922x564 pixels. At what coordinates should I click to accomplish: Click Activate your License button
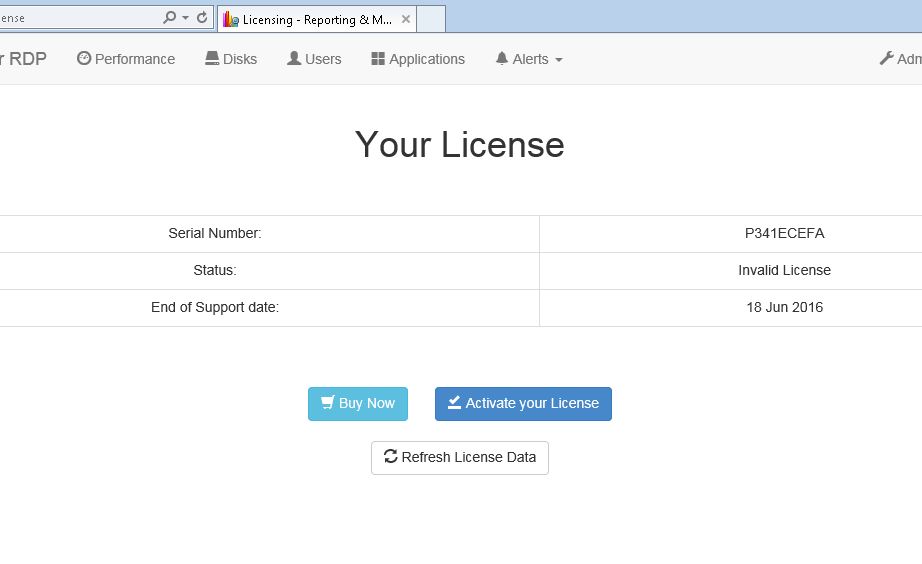(x=523, y=403)
